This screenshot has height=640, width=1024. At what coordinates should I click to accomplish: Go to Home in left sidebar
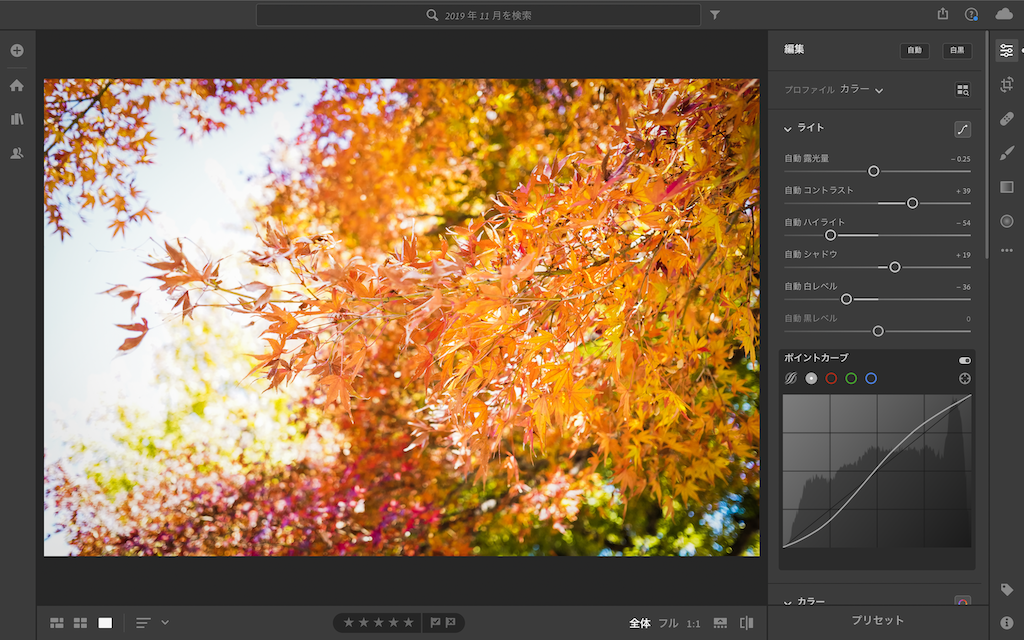coord(17,86)
